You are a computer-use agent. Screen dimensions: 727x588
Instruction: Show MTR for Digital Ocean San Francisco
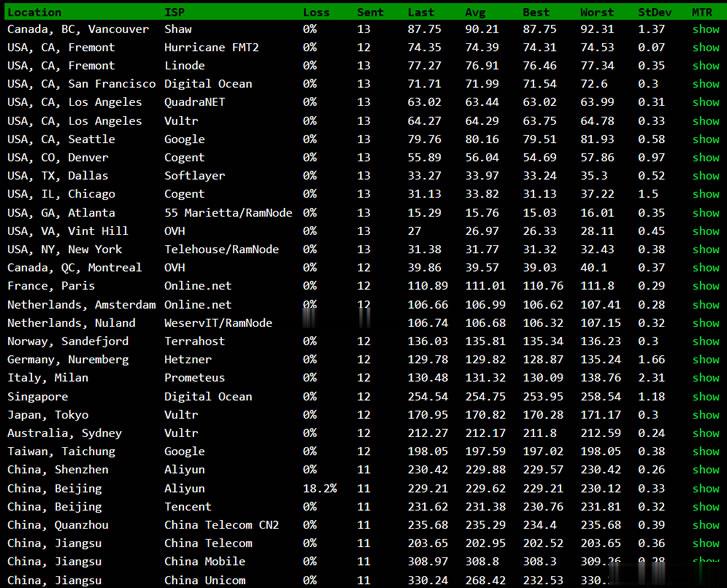pyautogui.click(x=706, y=84)
